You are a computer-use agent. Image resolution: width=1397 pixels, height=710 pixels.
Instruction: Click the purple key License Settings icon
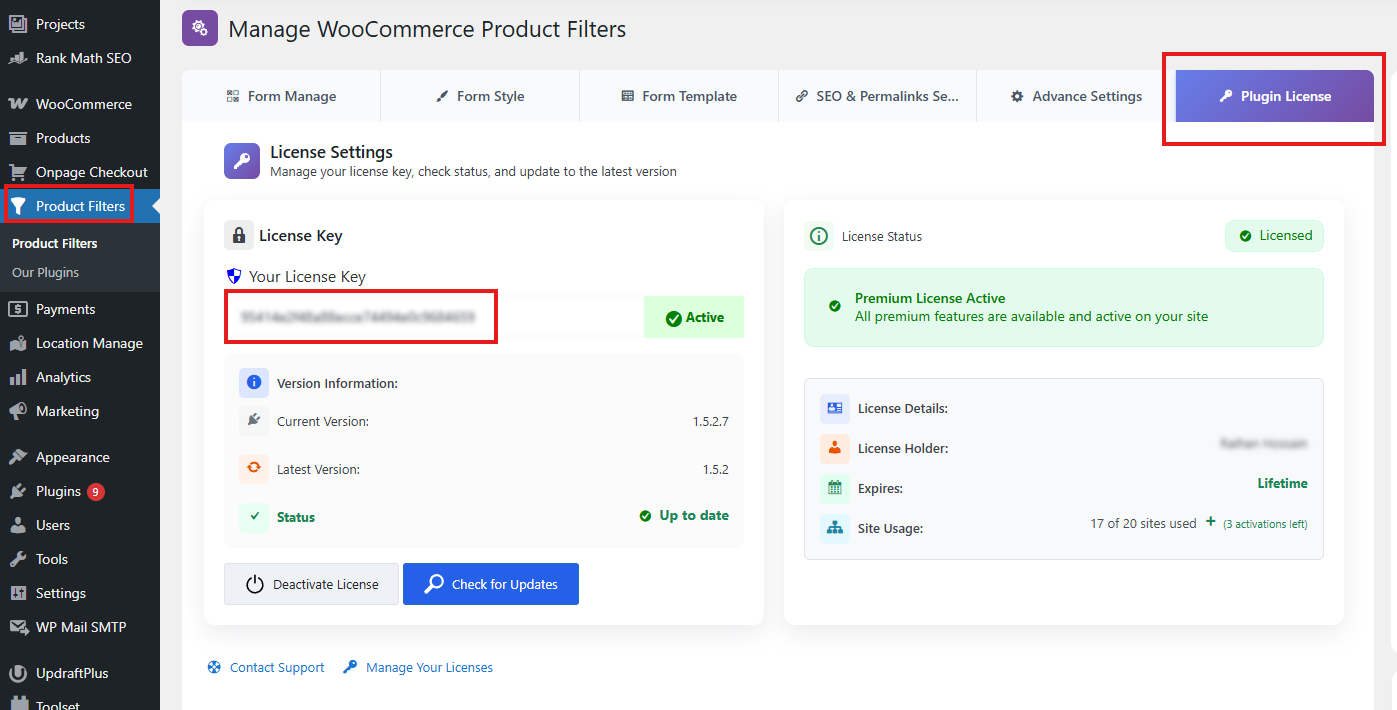click(242, 161)
